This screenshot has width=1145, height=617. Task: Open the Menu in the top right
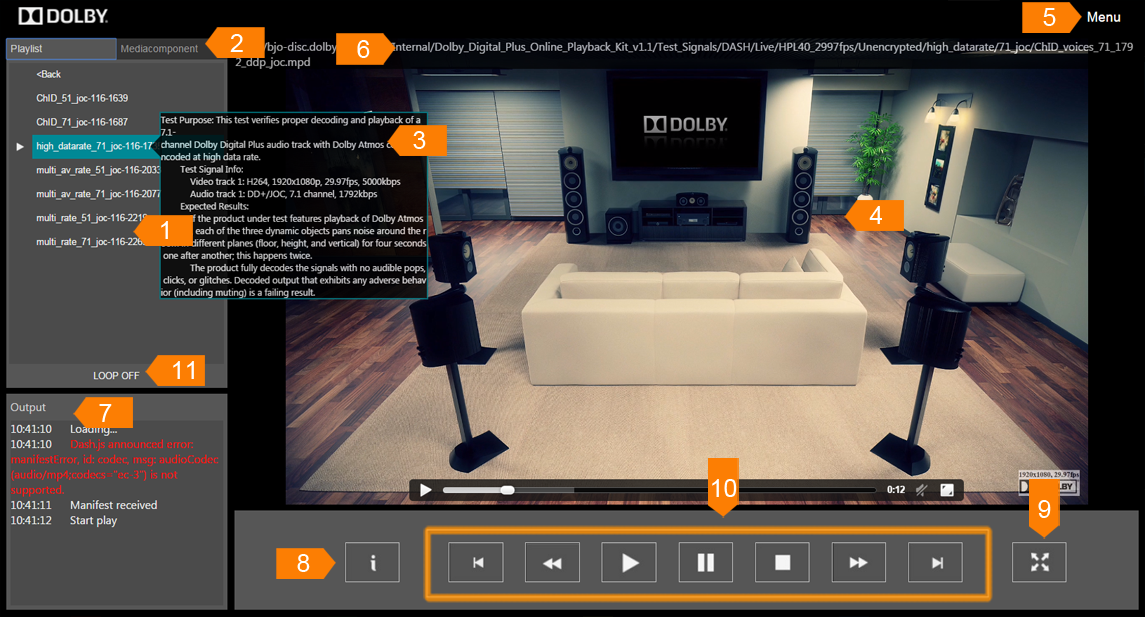tap(1103, 17)
